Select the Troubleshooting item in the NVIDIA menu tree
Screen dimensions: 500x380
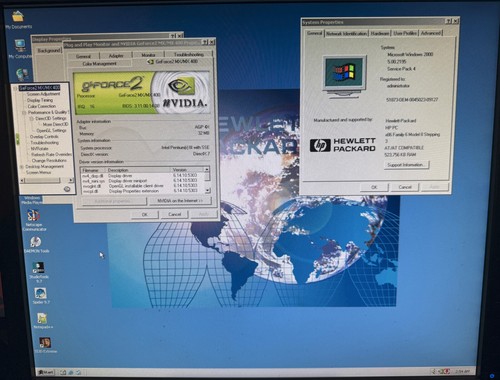point(45,142)
